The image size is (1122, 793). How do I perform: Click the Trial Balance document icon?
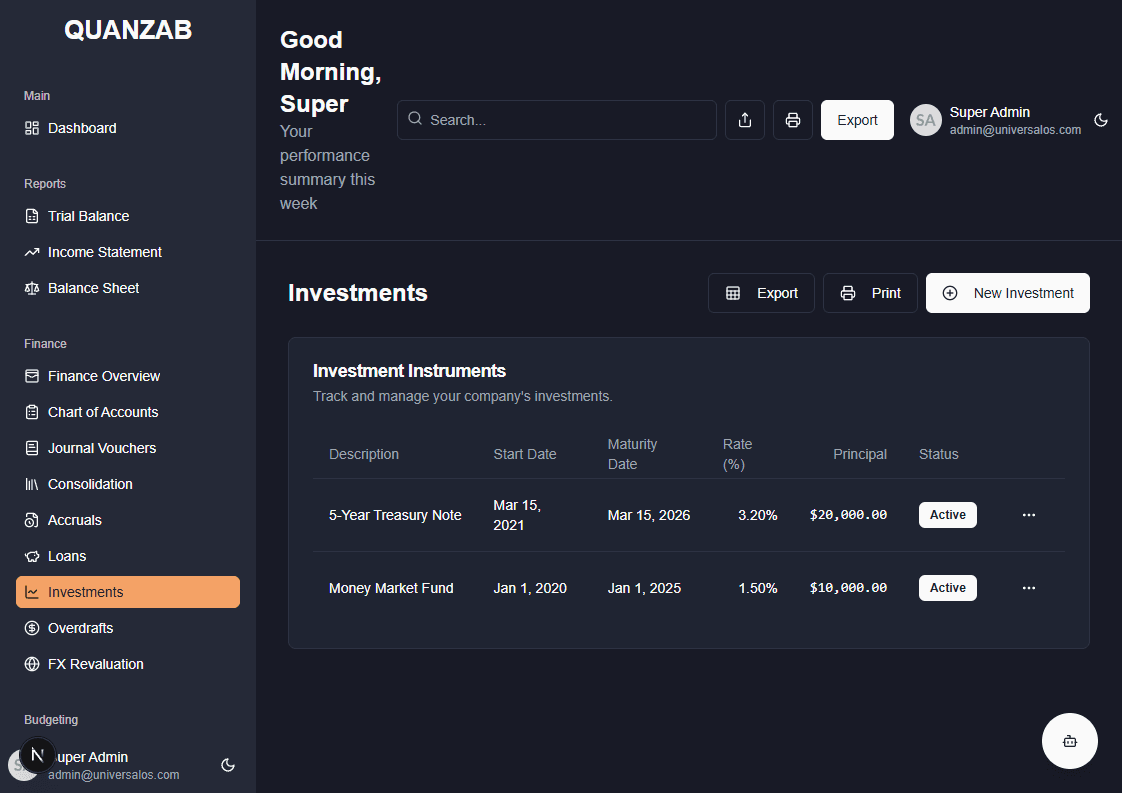coord(31,216)
